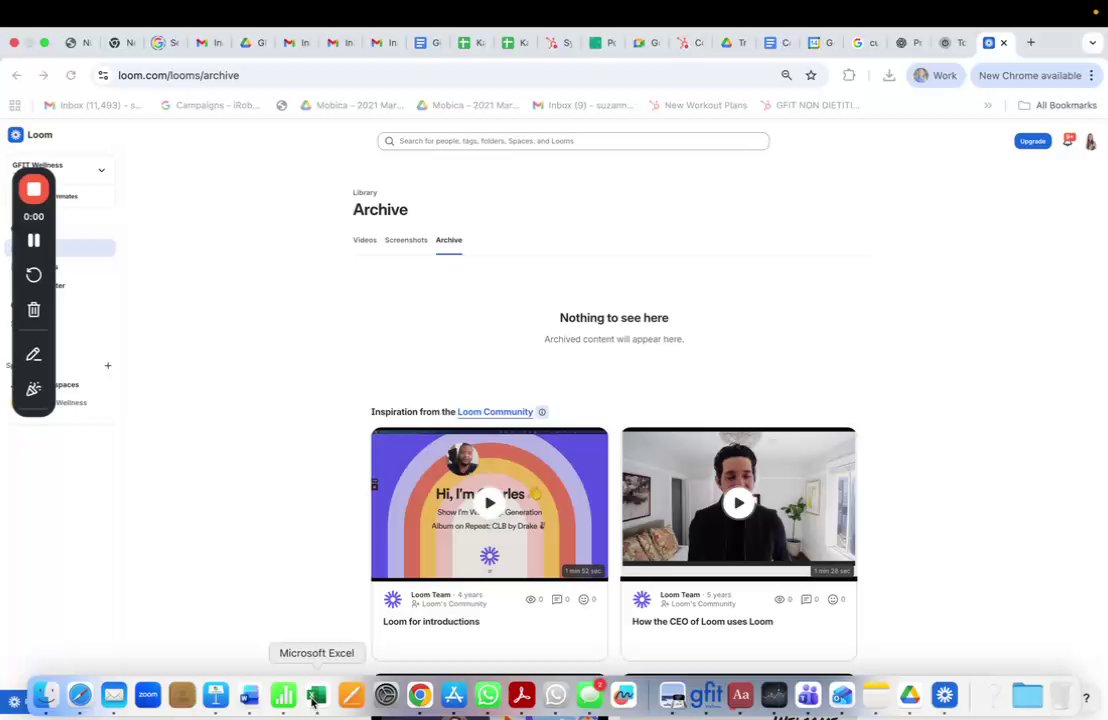The width and height of the screenshot is (1108, 720).
Task: Open Adobe Acrobat from the Dock
Action: [521, 695]
